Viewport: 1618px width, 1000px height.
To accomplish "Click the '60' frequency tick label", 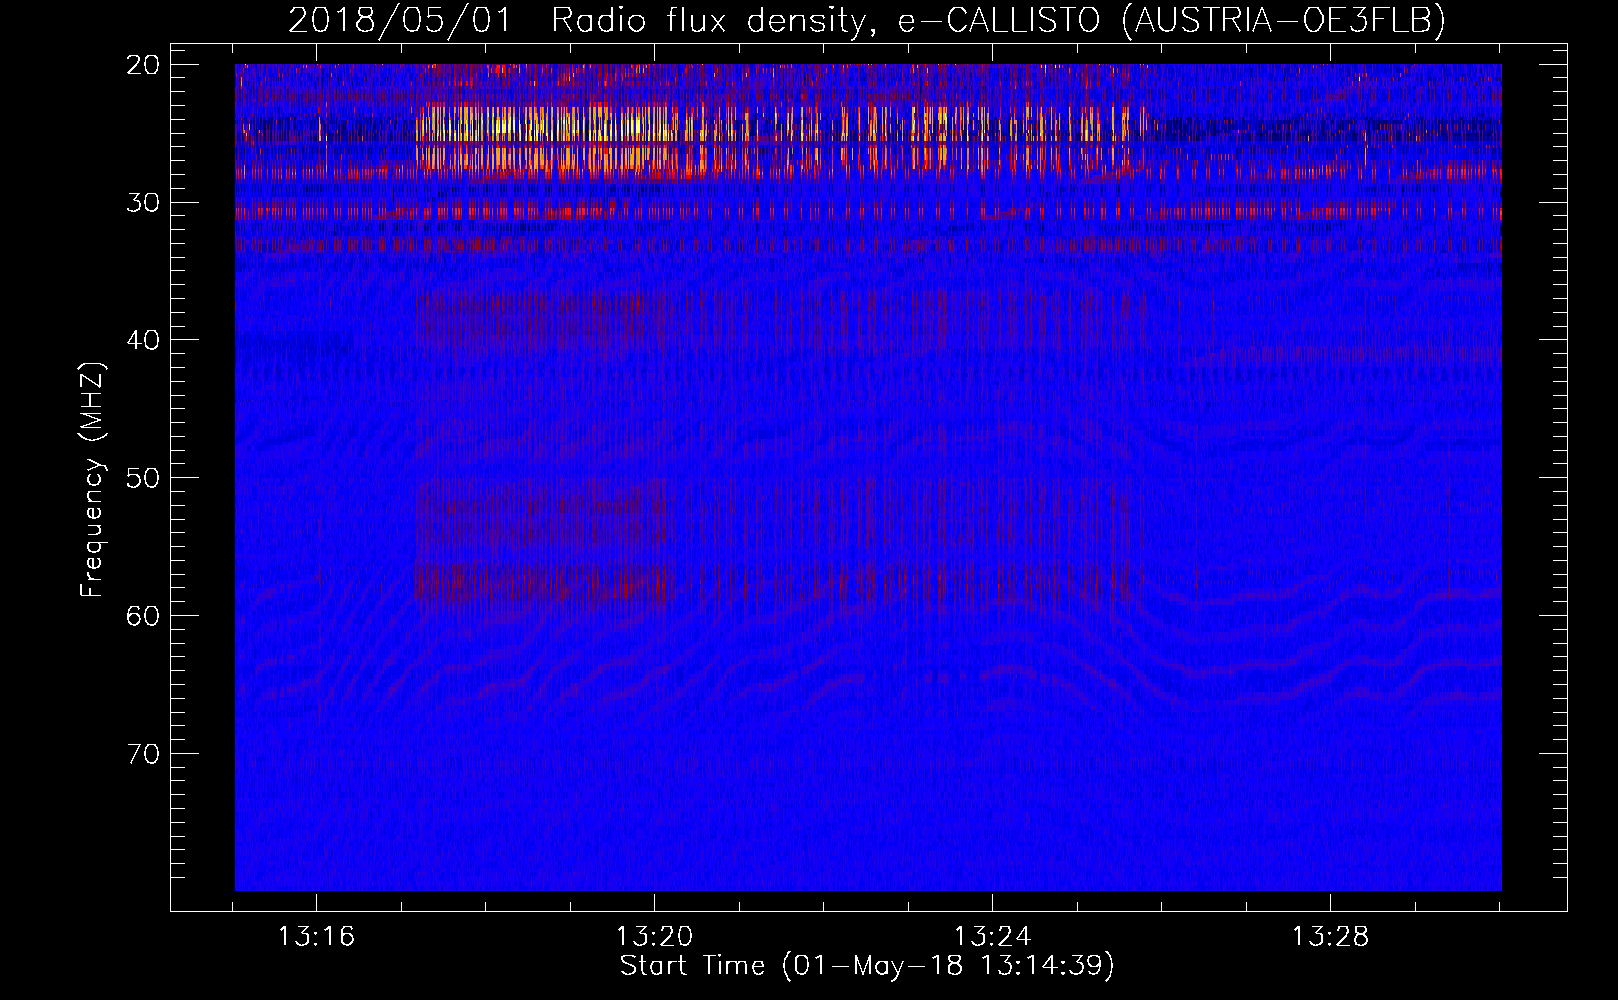I will tap(144, 615).
